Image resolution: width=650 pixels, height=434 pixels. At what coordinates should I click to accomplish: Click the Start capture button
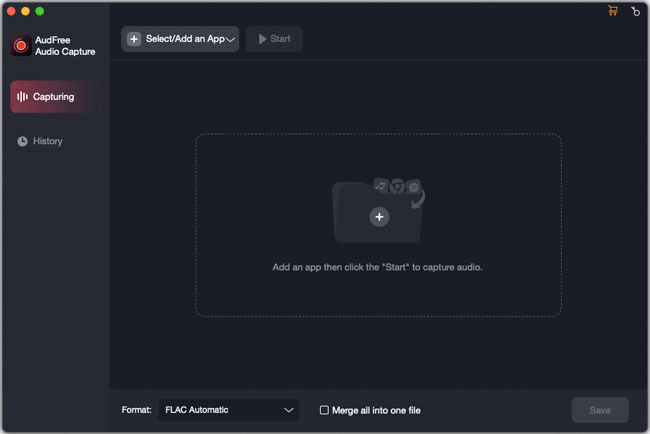click(274, 39)
